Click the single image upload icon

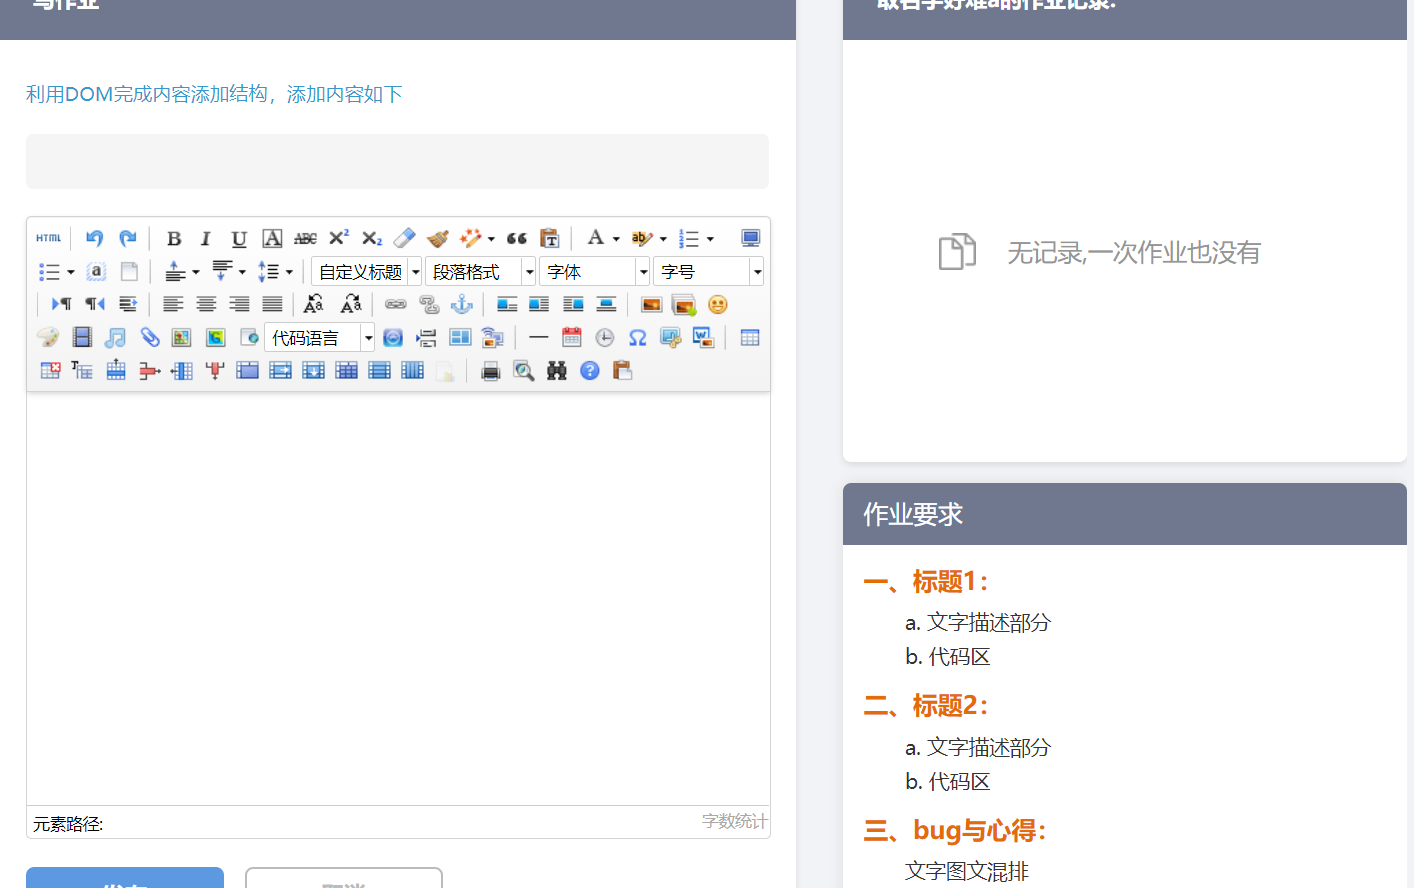[651, 304]
